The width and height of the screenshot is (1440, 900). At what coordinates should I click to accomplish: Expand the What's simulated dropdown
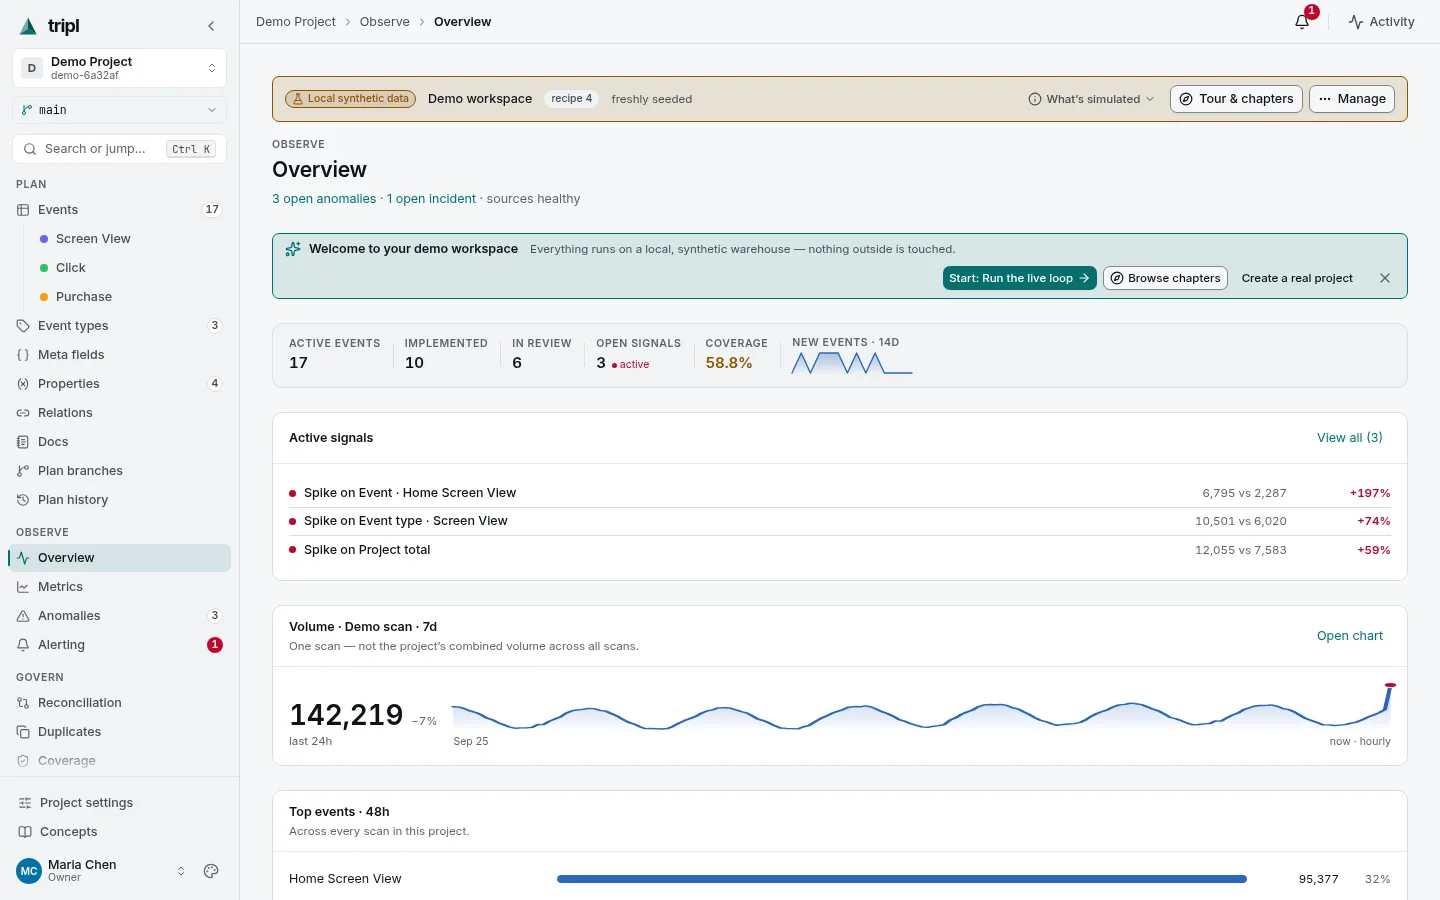tap(1091, 99)
